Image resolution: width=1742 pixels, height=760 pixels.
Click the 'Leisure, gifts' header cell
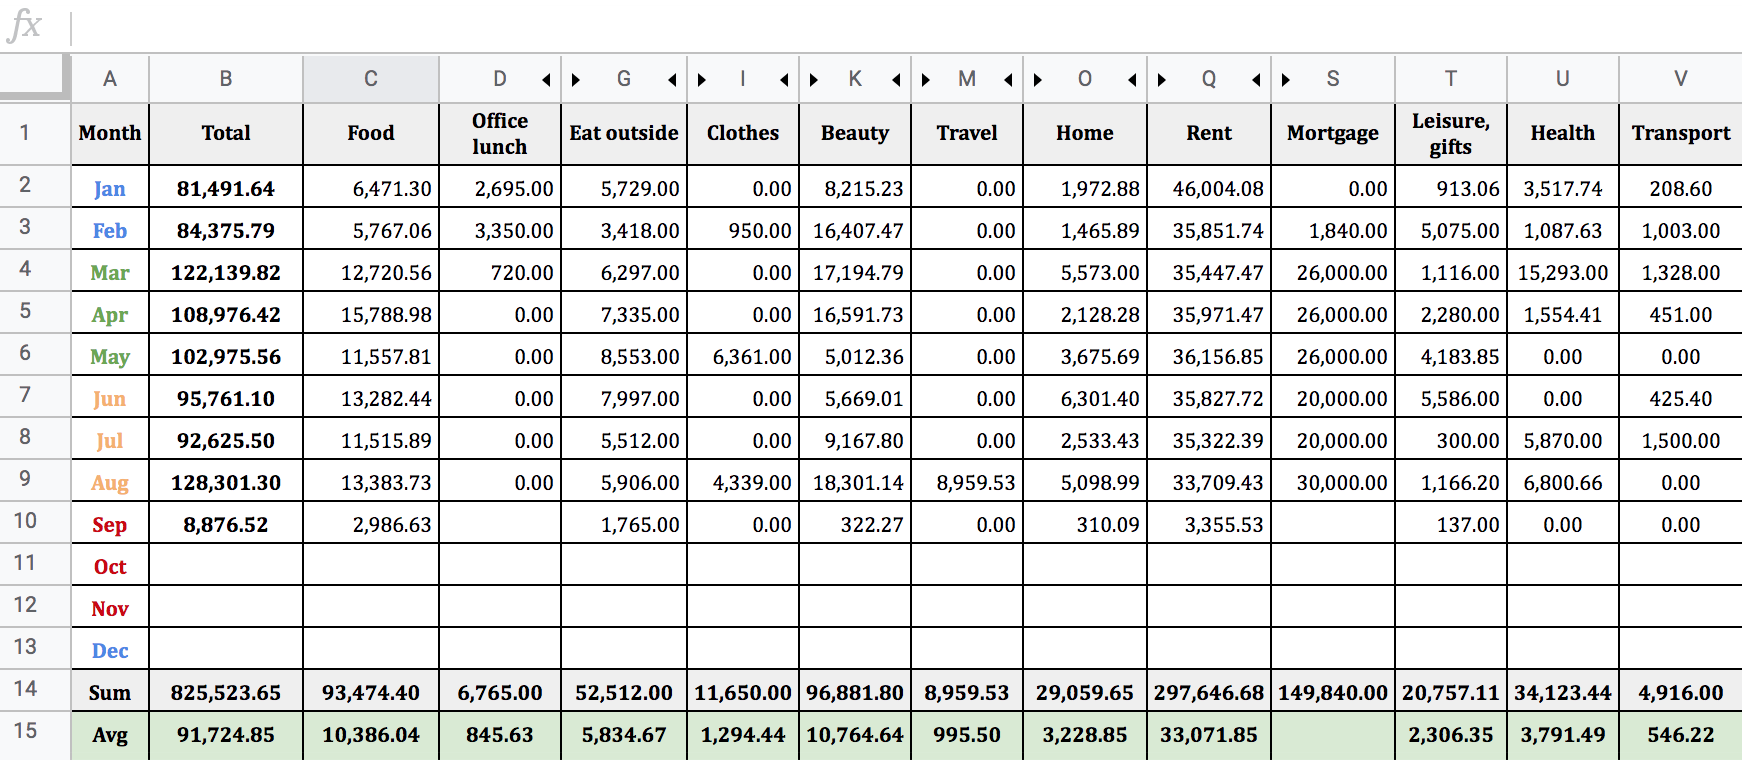(x=1451, y=134)
